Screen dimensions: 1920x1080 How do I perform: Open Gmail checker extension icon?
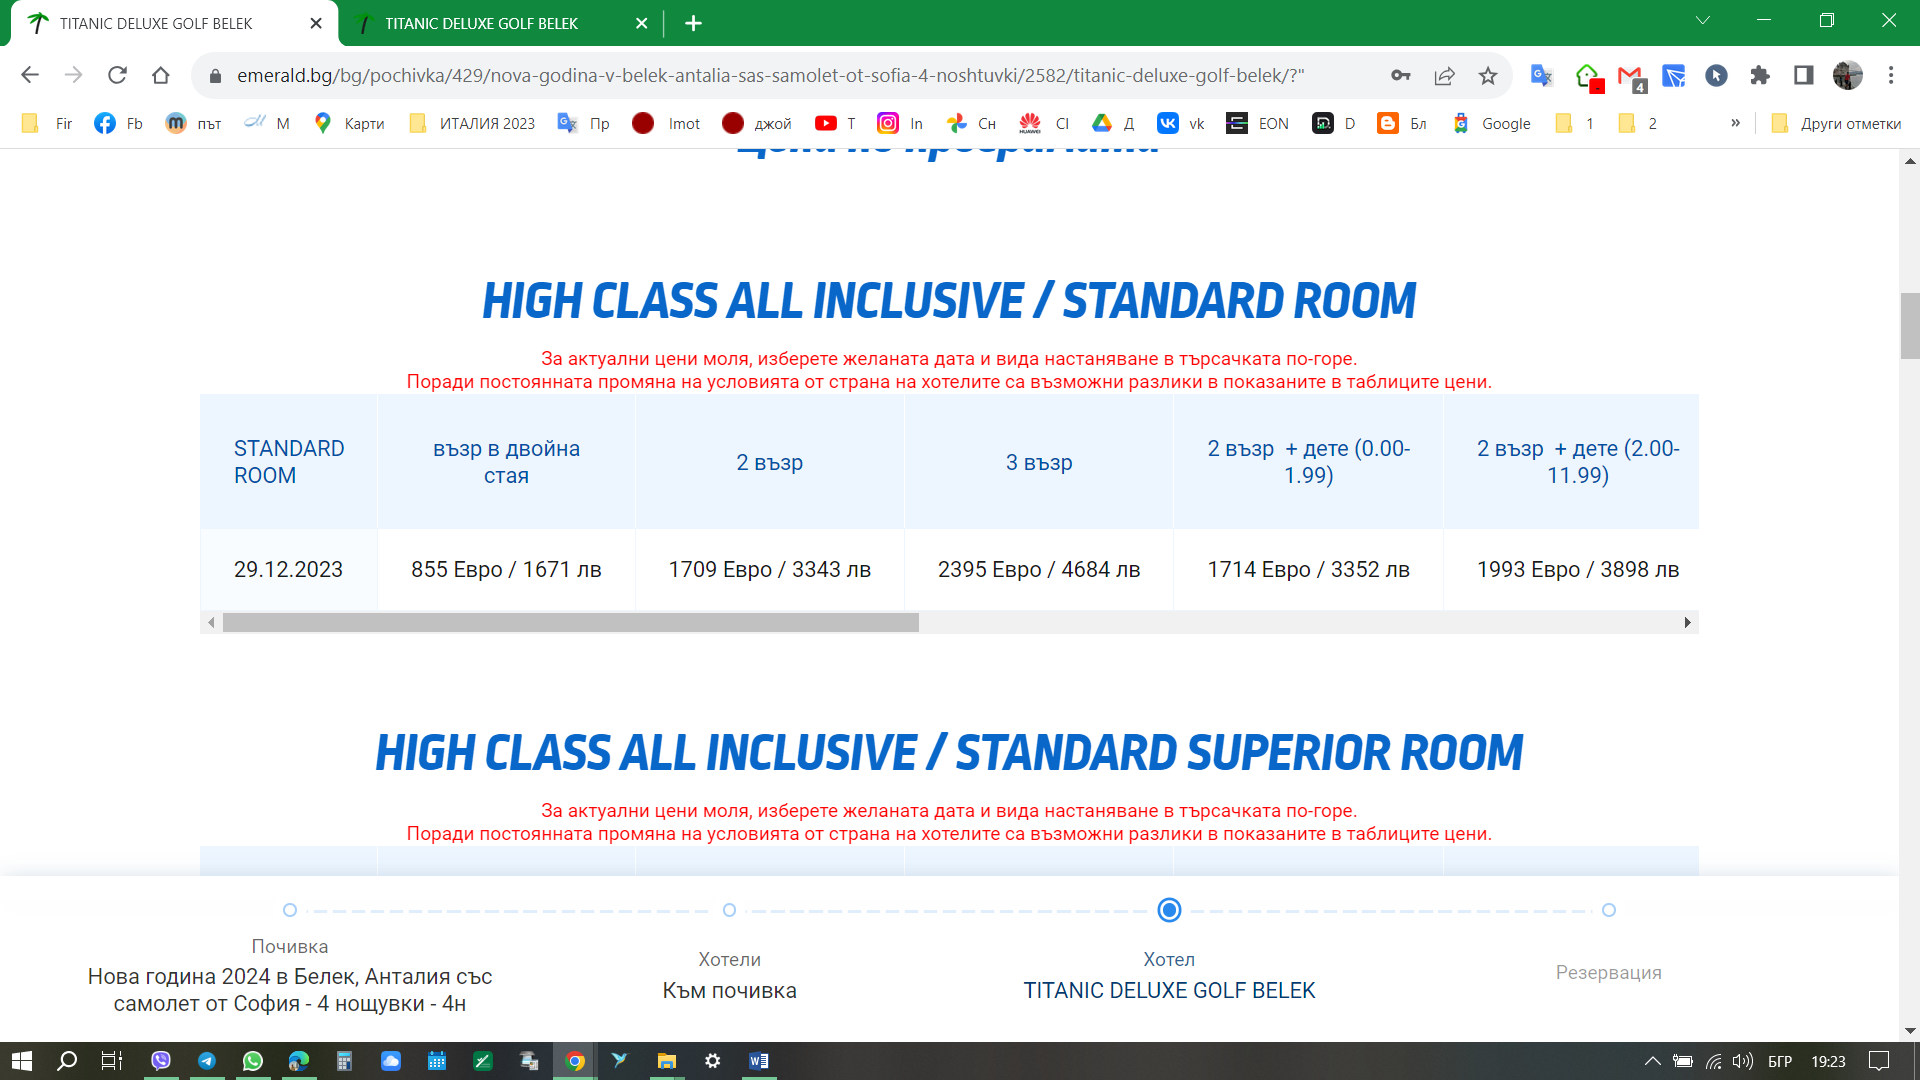(x=1631, y=76)
